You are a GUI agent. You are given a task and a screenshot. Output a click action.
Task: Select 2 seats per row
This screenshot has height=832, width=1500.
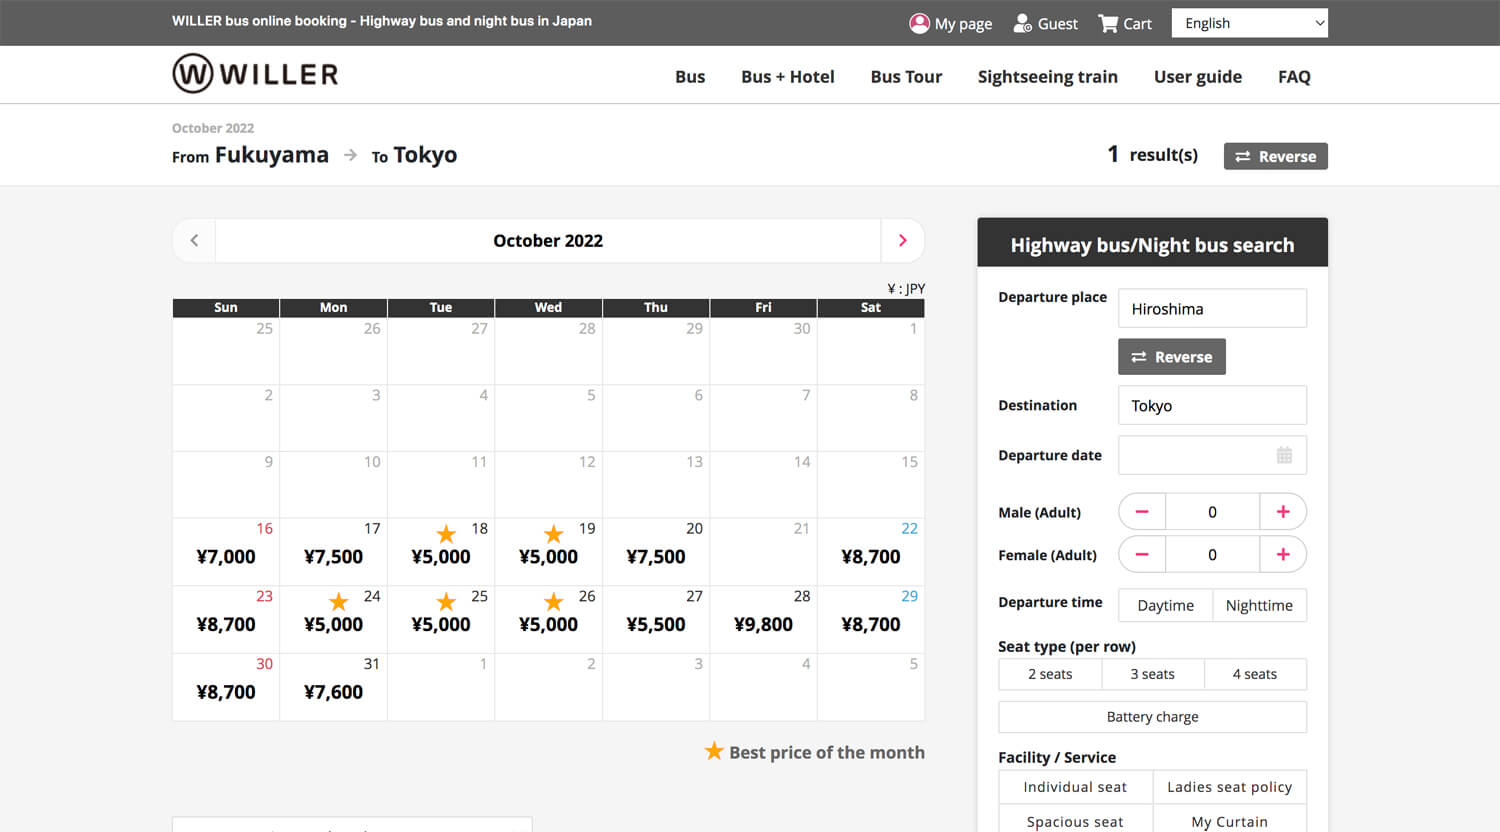click(x=1050, y=674)
